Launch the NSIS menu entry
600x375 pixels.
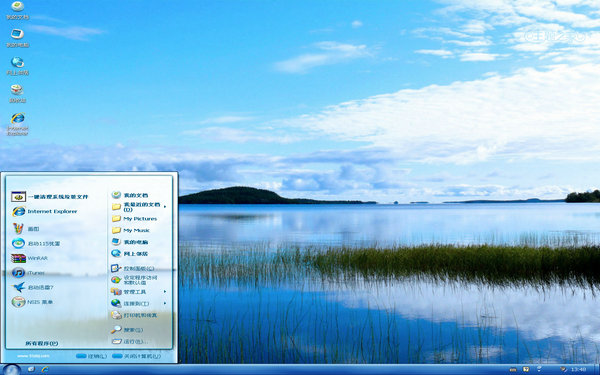click(32, 302)
